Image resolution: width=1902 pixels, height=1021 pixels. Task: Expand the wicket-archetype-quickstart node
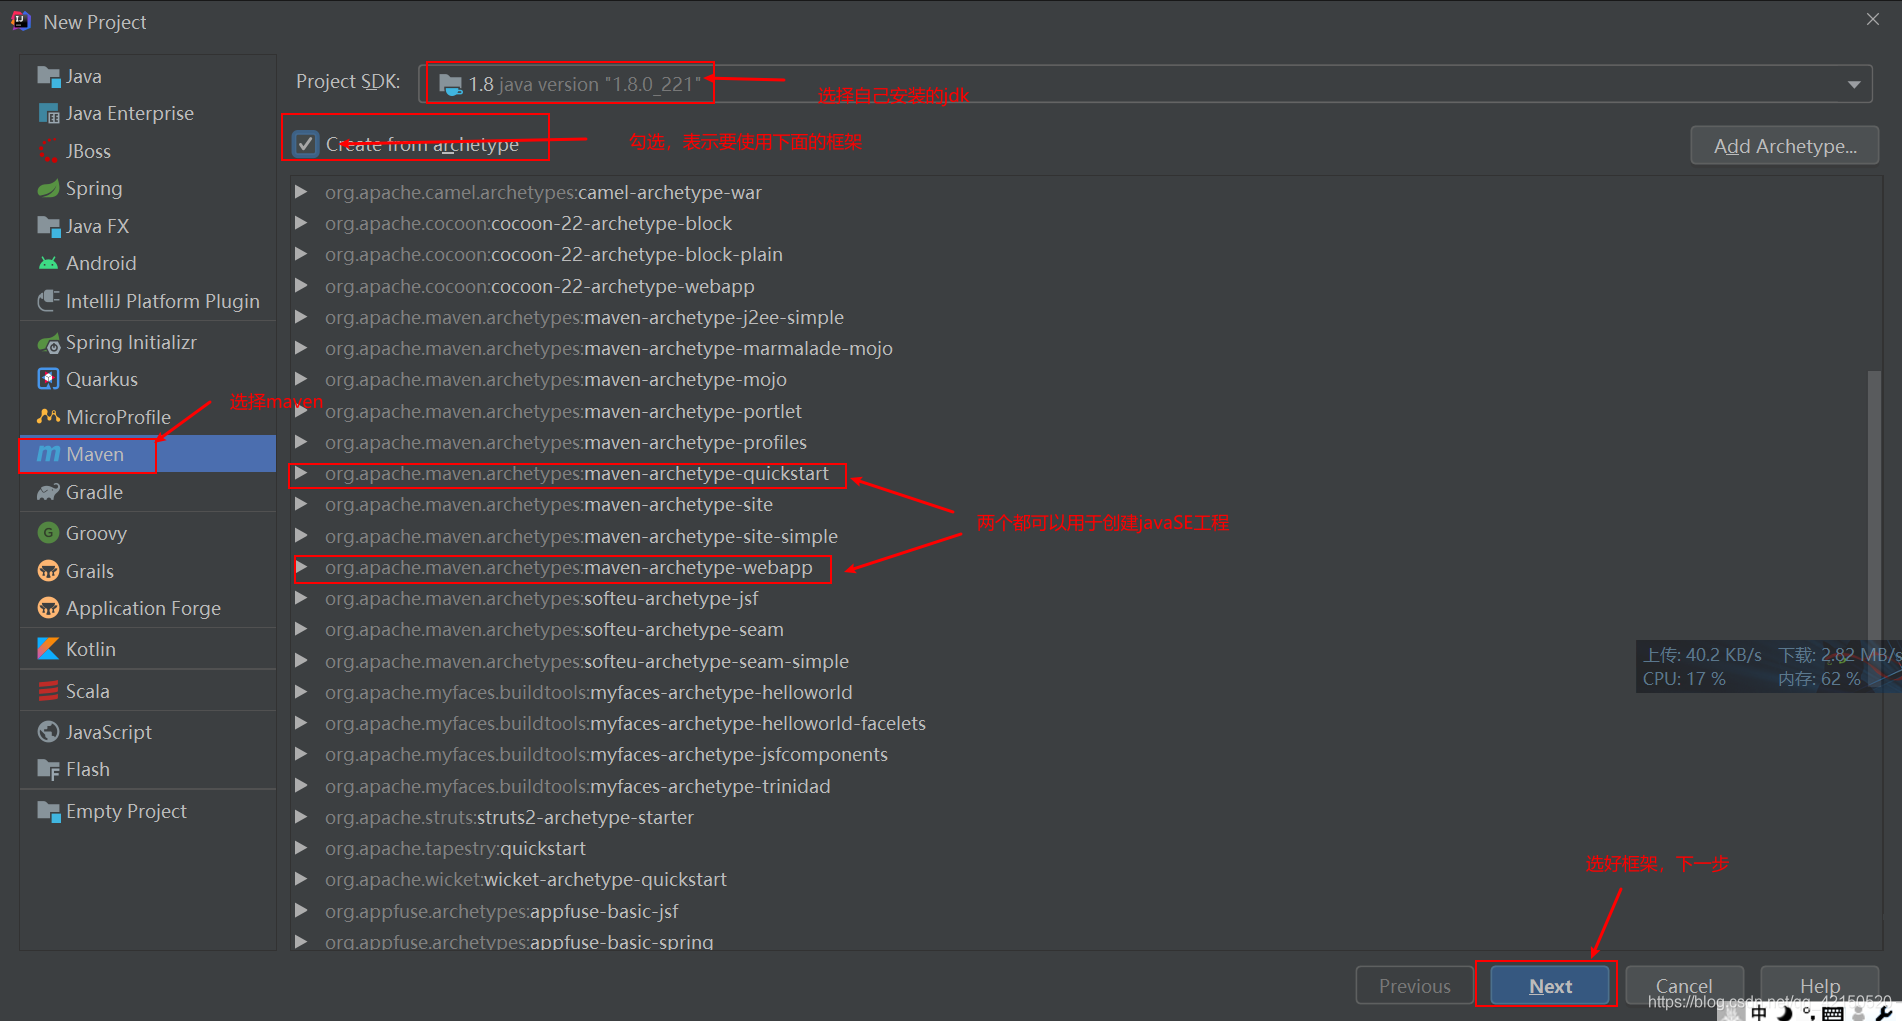click(301, 879)
